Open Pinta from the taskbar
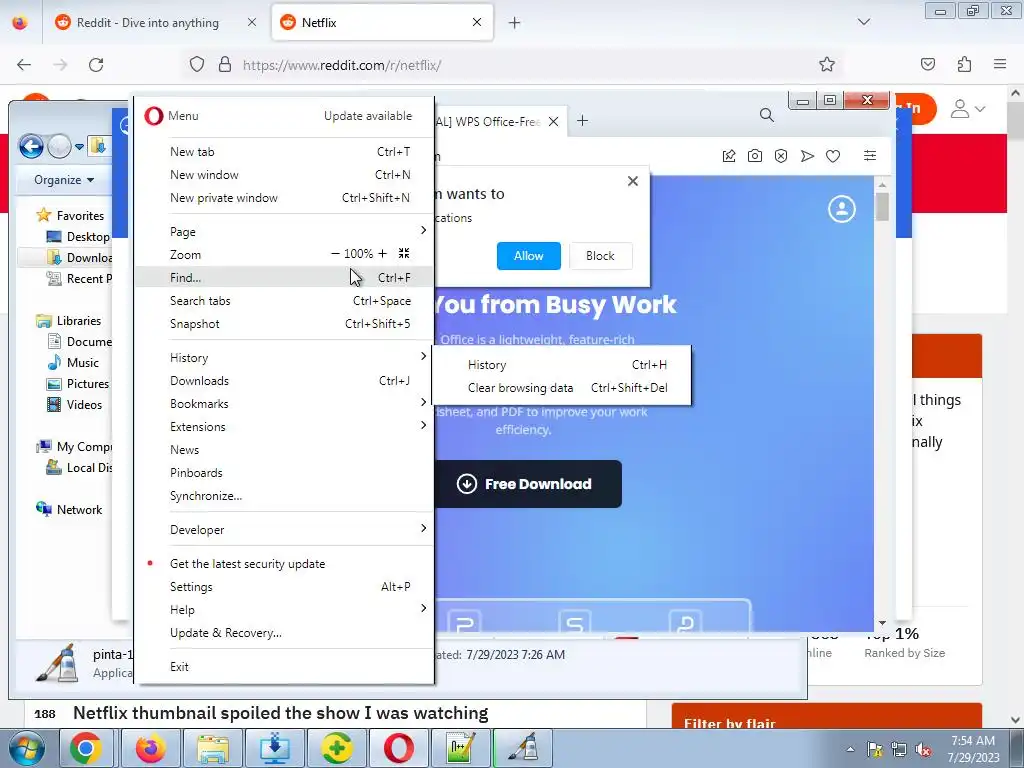Viewport: 1024px width, 768px height. point(523,748)
